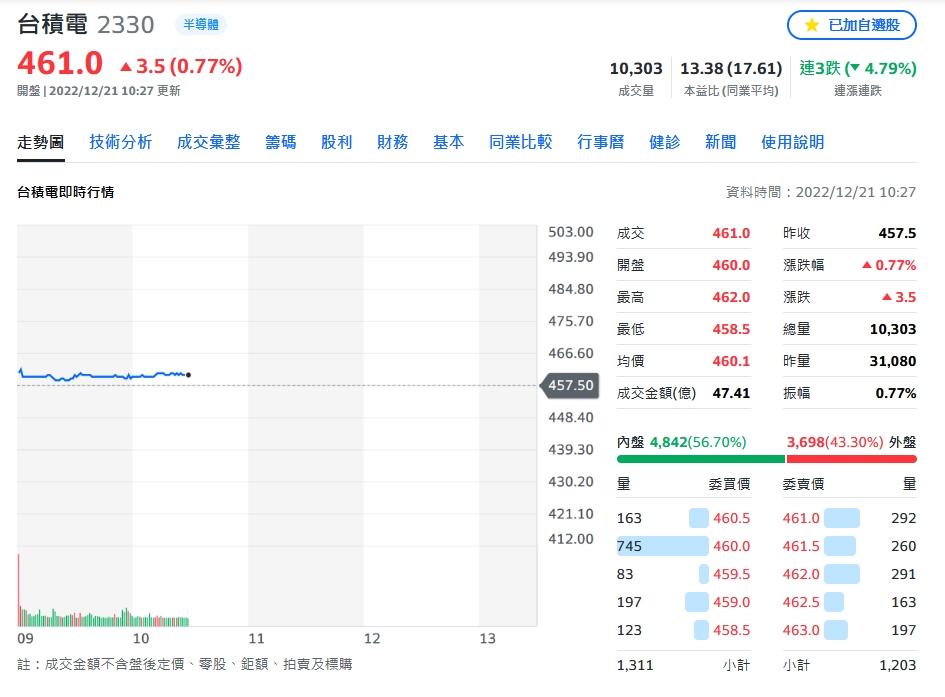Image resolution: width=945 pixels, height=697 pixels.
Task: Select ask price 461.5
Action: tap(801, 546)
